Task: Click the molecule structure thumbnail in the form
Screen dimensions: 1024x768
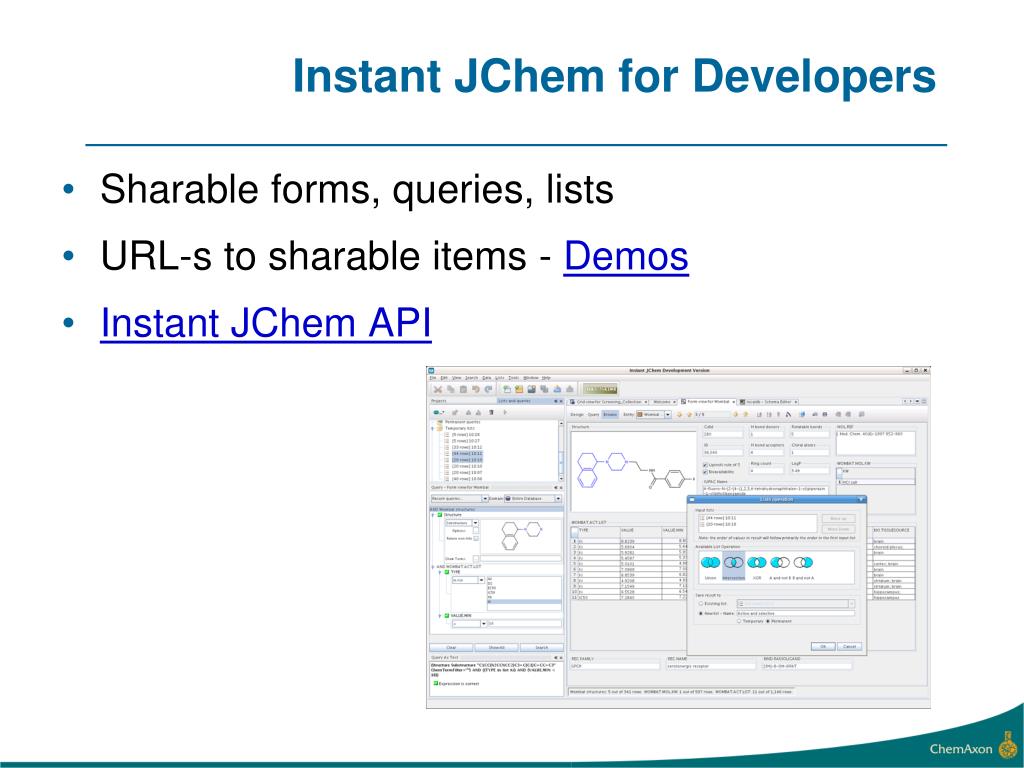Action: [633, 470]
